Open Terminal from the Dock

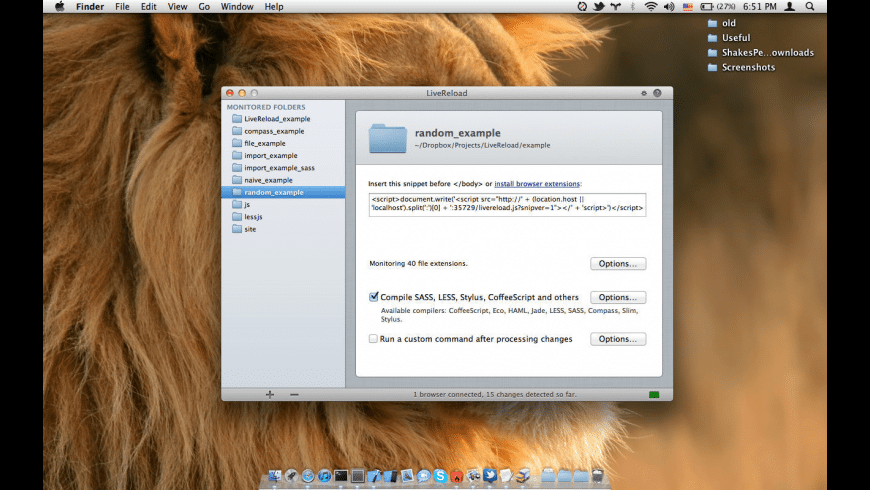tap(341, 476)
